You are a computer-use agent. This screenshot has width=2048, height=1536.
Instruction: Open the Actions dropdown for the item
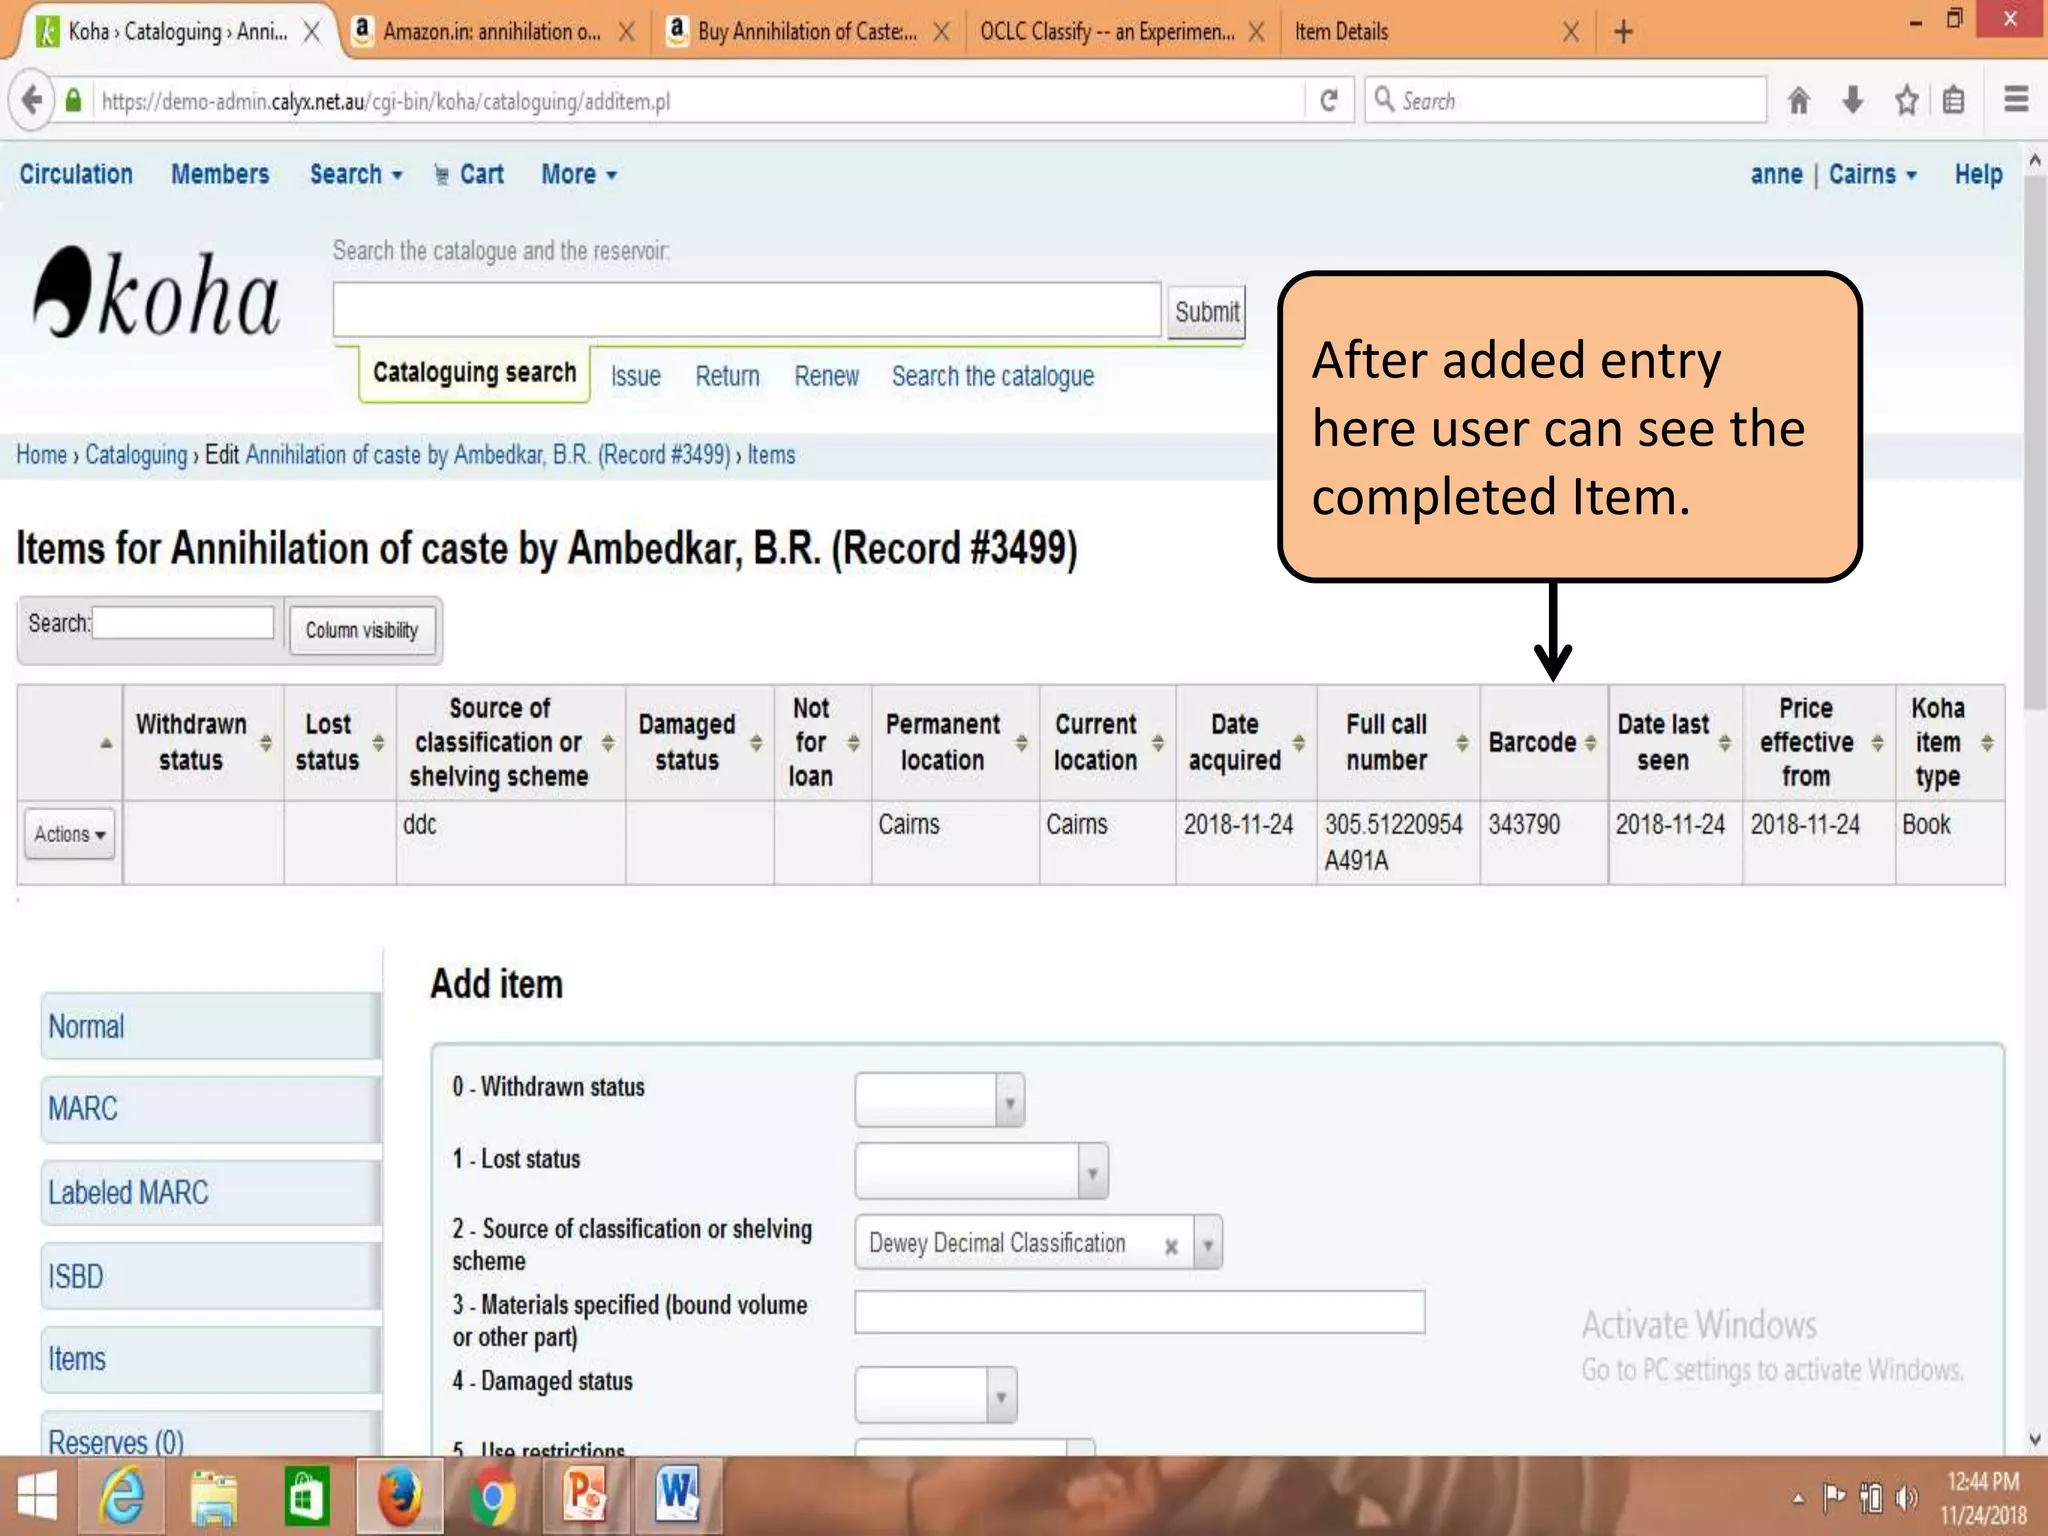pos(69,834)
